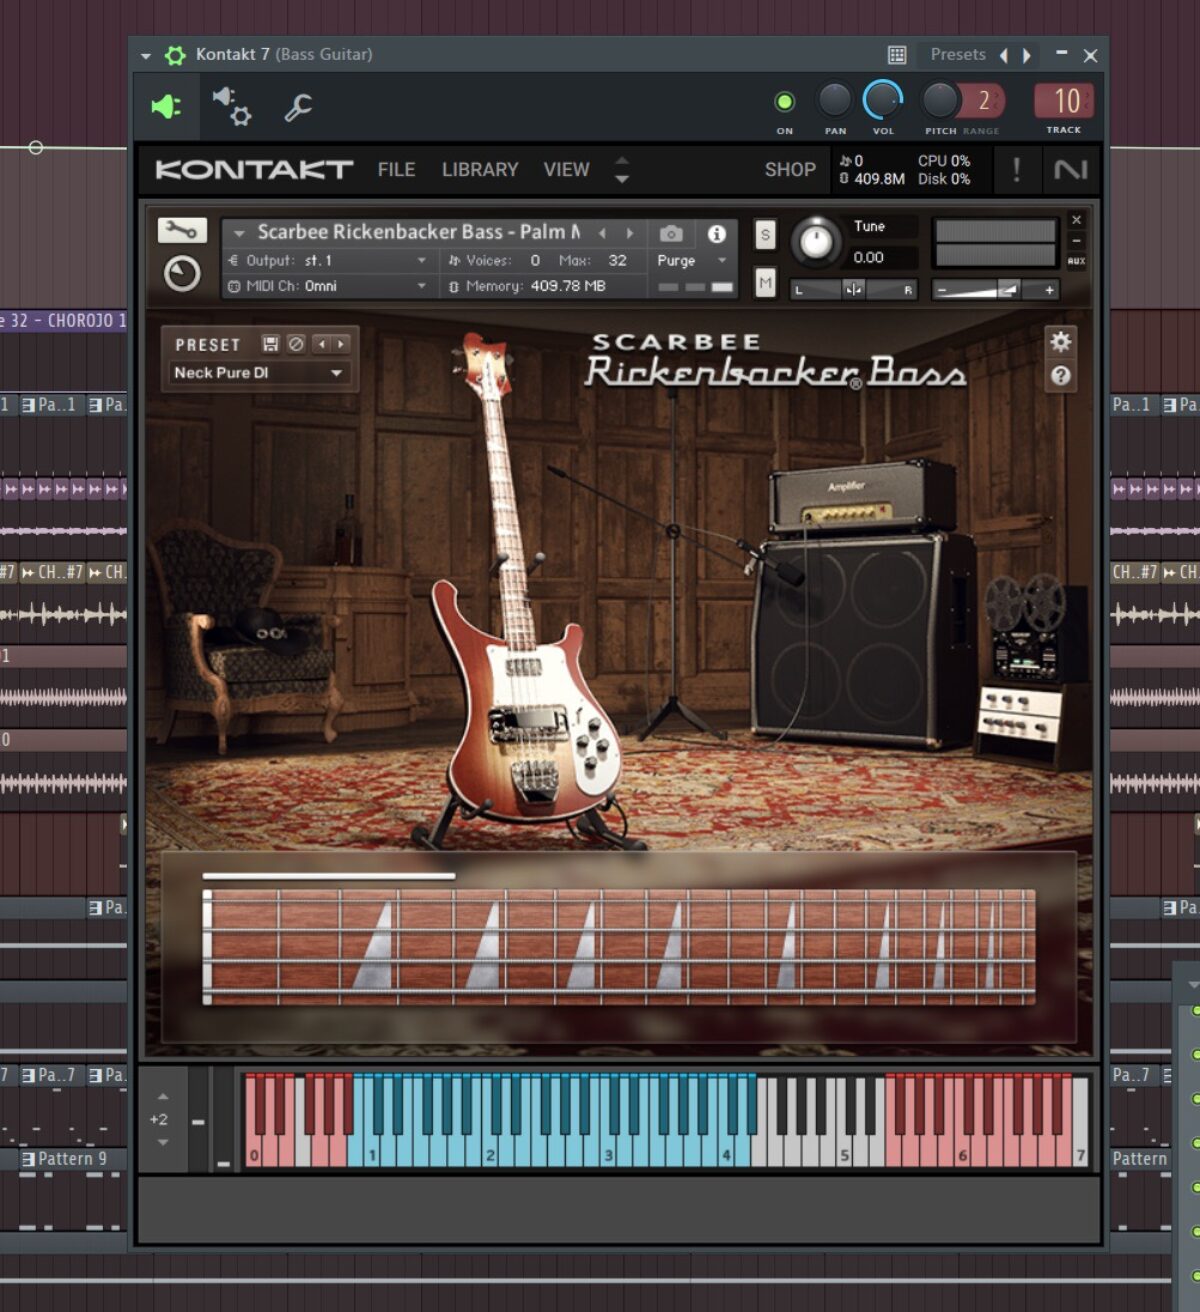Click the snapshot camera icon

[x=671, y=234]
